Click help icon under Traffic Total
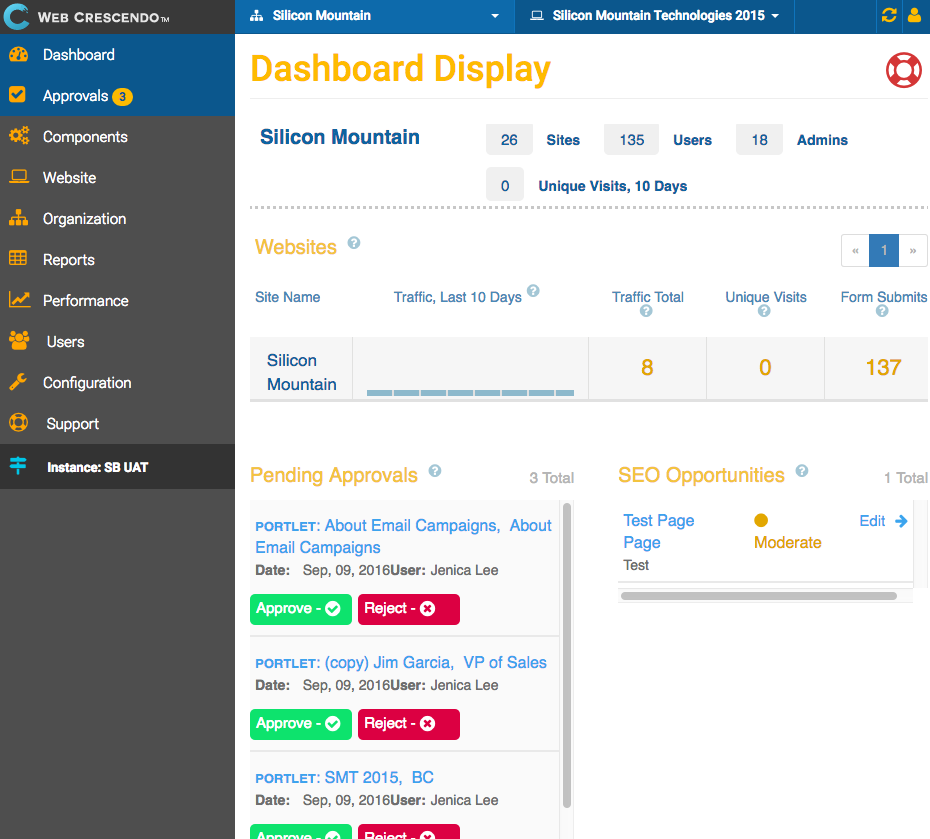 (646, 311)
